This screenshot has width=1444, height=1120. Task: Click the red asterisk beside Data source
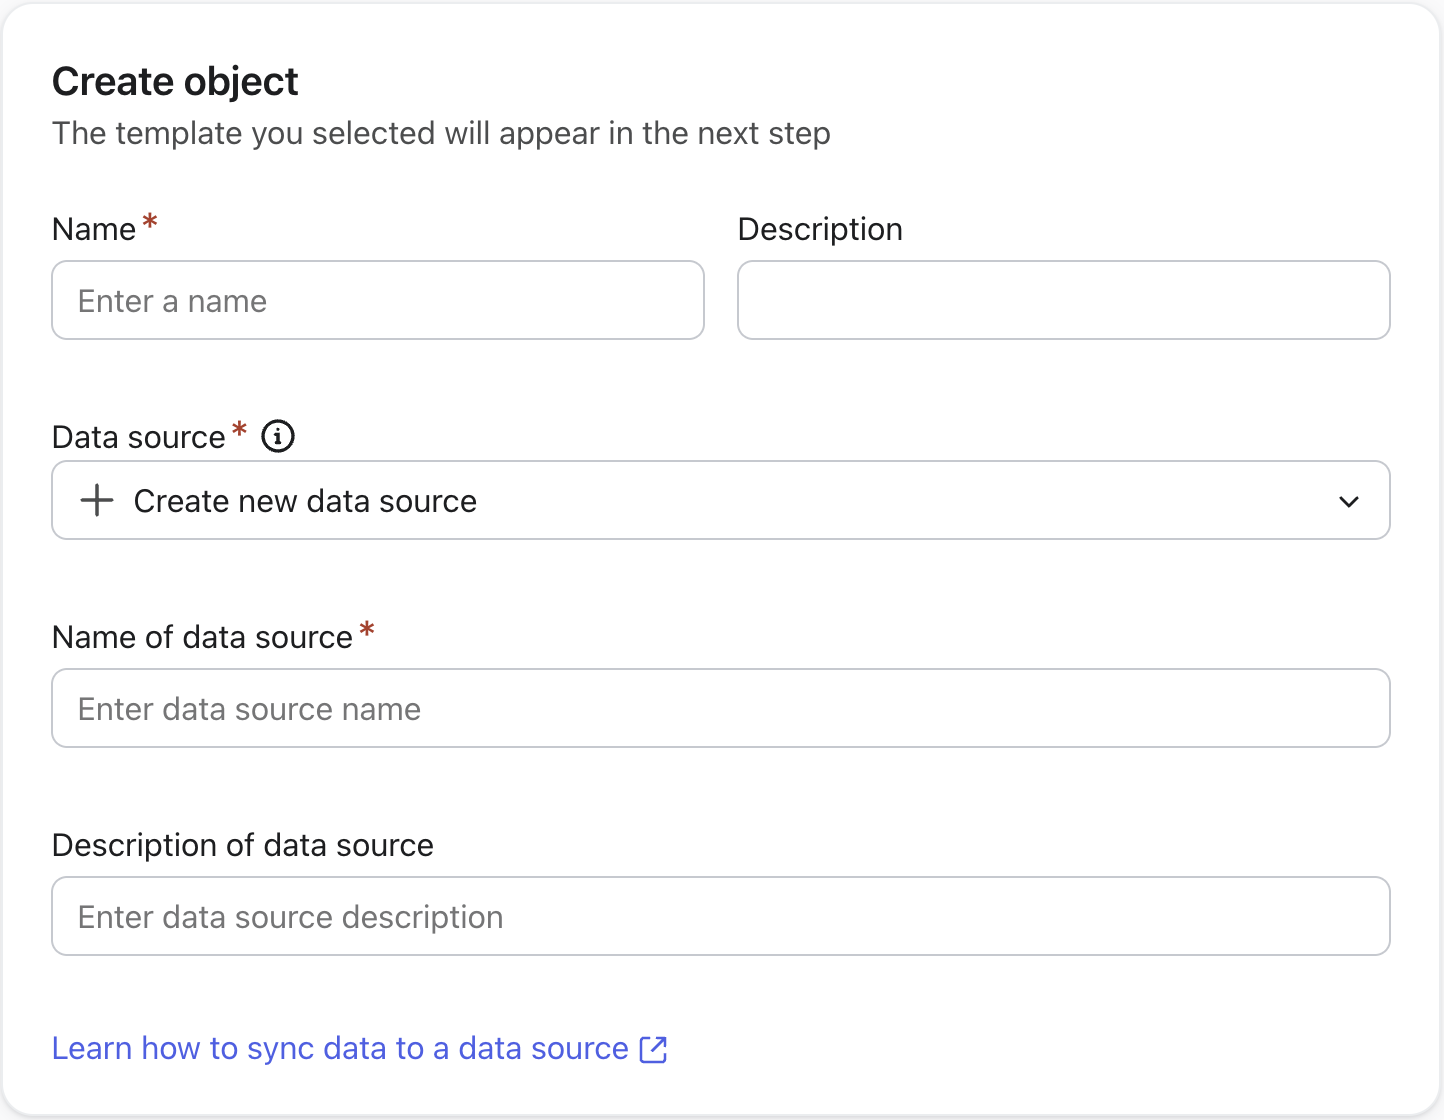239,430
